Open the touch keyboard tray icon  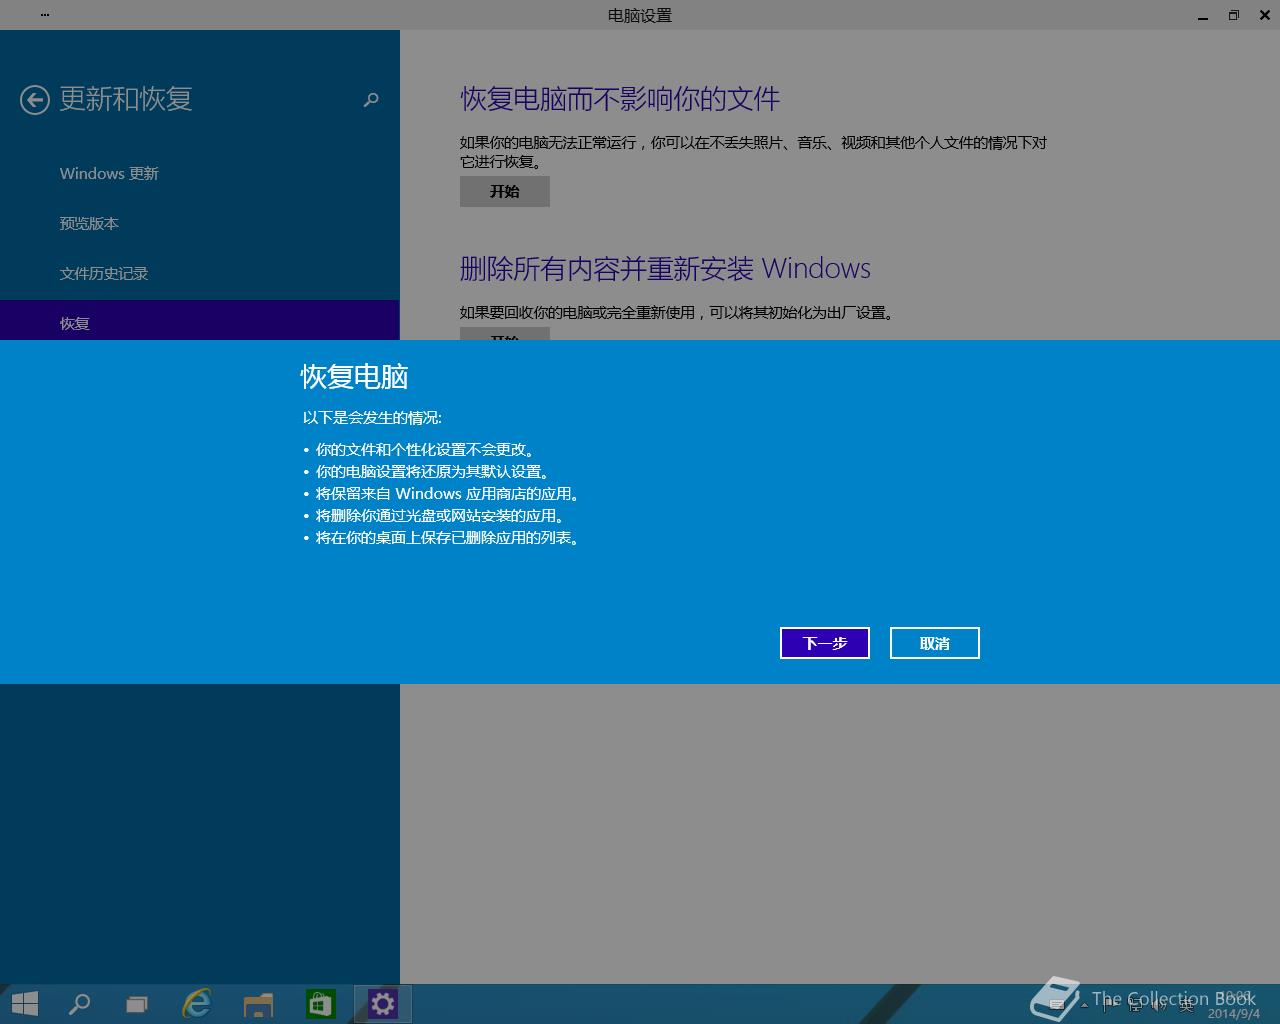[1056, 1004]
